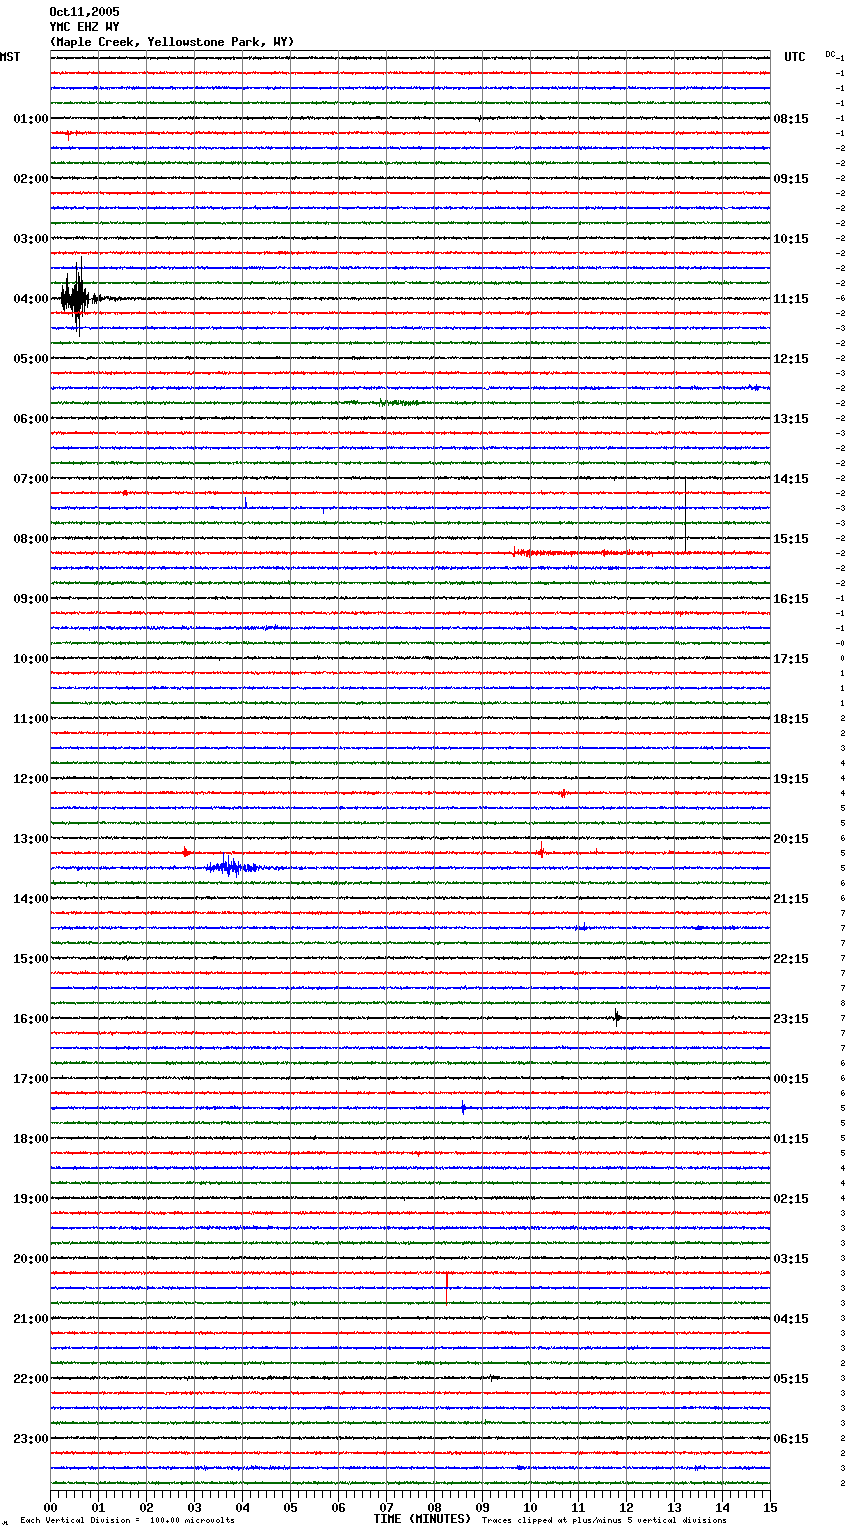This screenshot has height=1534, width=850.
Task: Click station code text YMC EHZ WY
Action: click(x=84, y=27)
